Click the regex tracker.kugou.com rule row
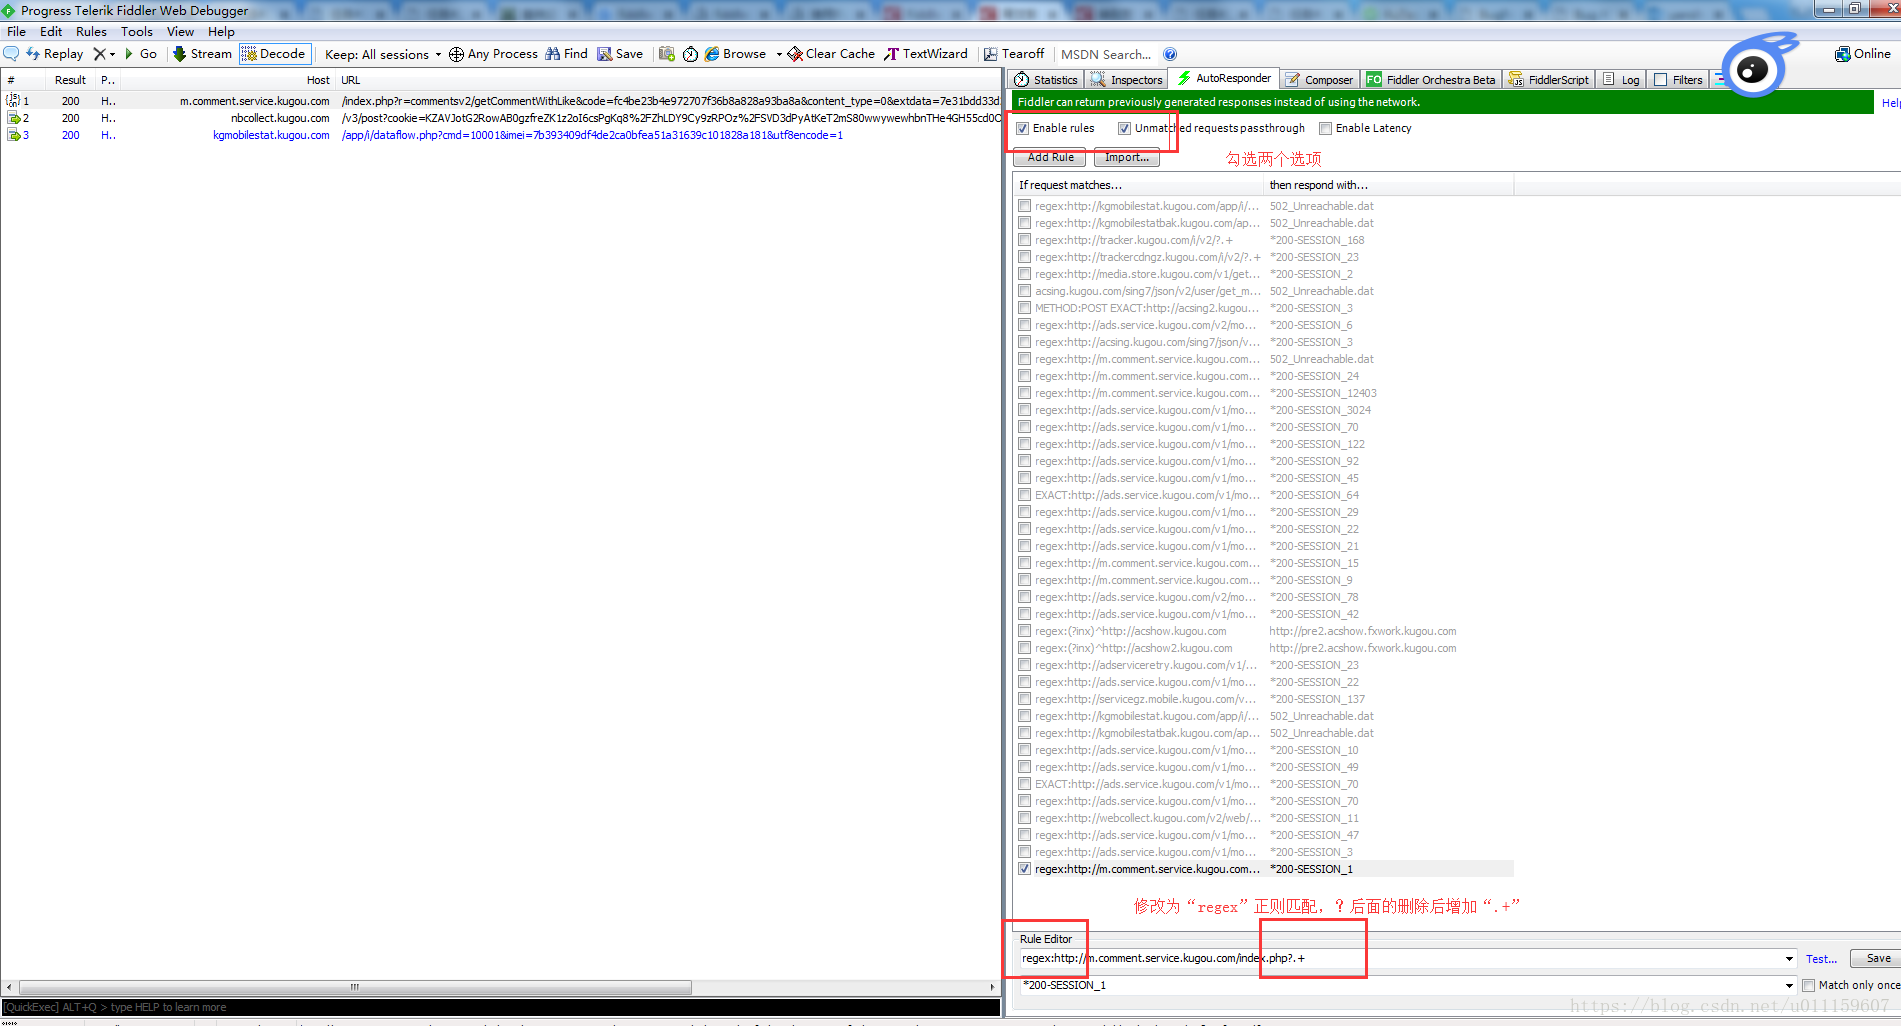Image resolution: width=1901 pixels, height=1026 pixels. pyautogui.click(x=1264, y=240)
